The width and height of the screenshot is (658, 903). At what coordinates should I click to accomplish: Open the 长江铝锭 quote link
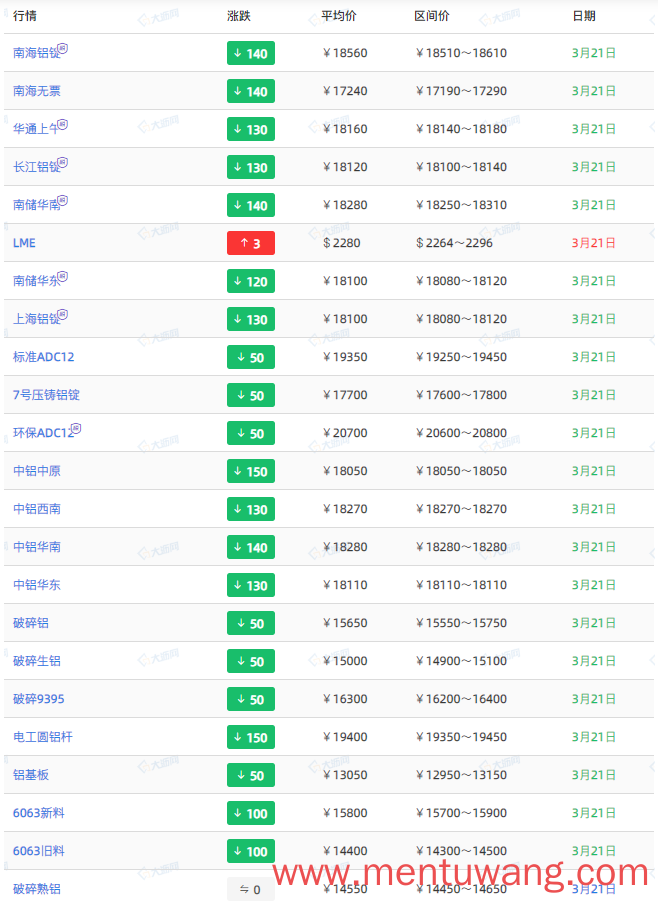coord(36,167)
